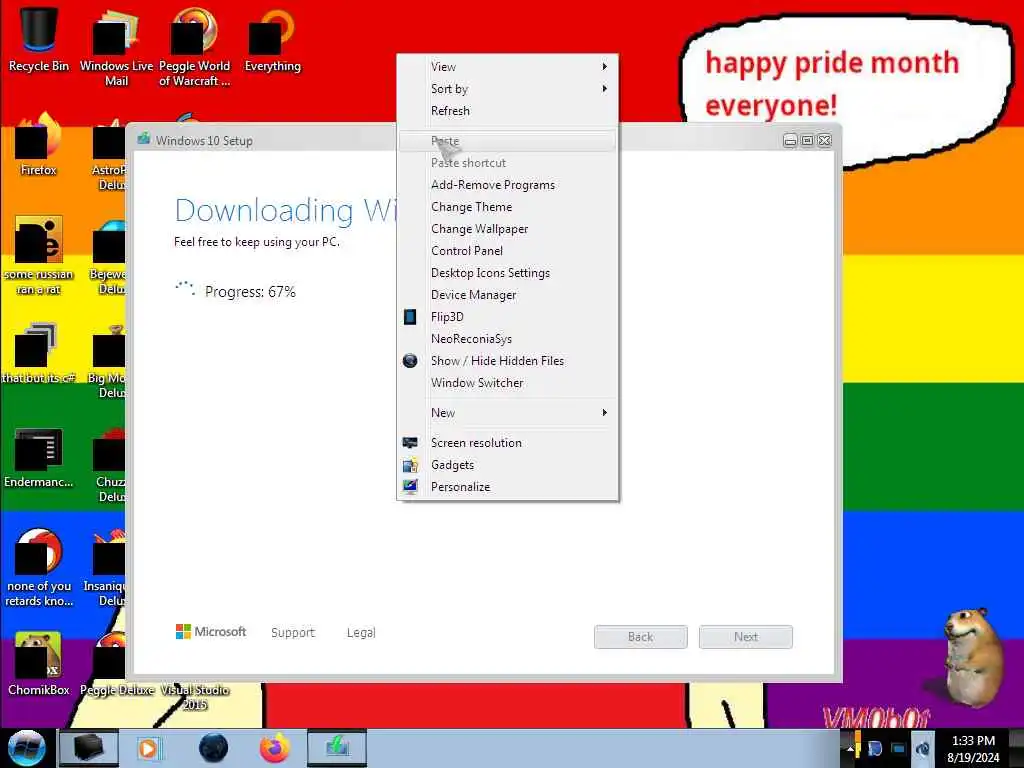Open Add-Remove Programs from the menu
The width and height of the screenshot is (1024, 768).
(x=507, y=185)
